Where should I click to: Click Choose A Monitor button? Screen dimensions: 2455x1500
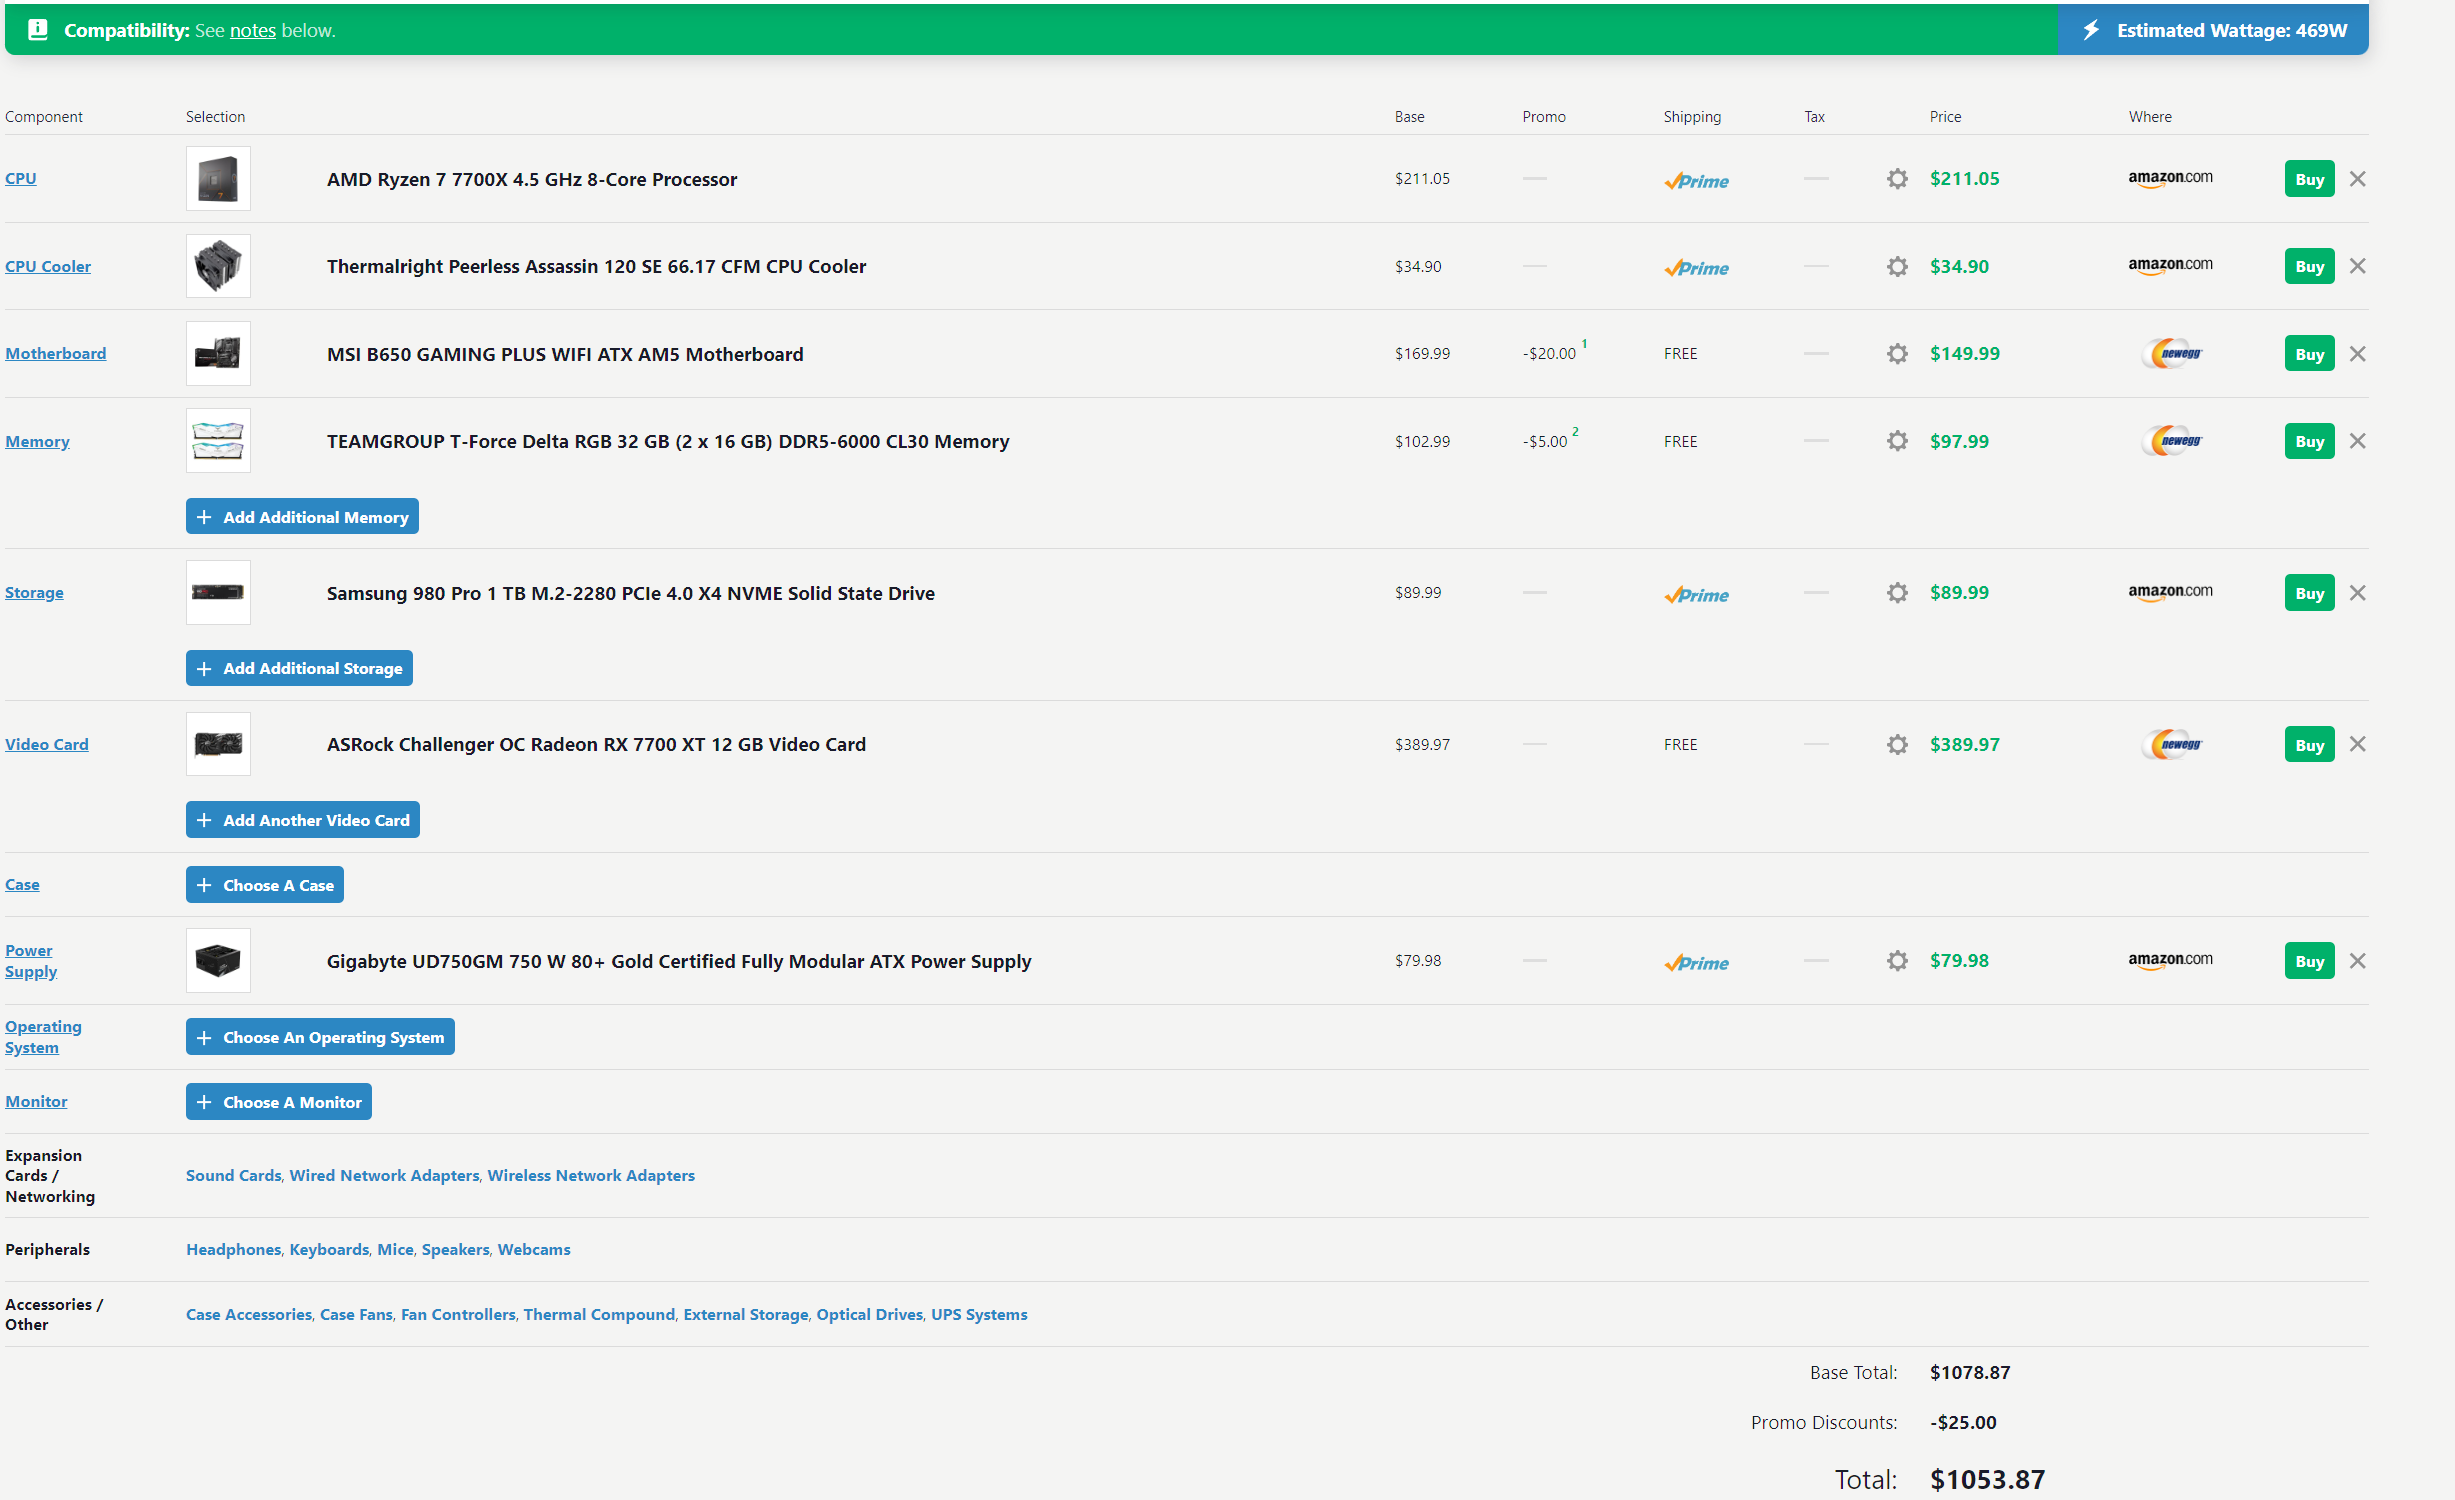click(278, 1102)
